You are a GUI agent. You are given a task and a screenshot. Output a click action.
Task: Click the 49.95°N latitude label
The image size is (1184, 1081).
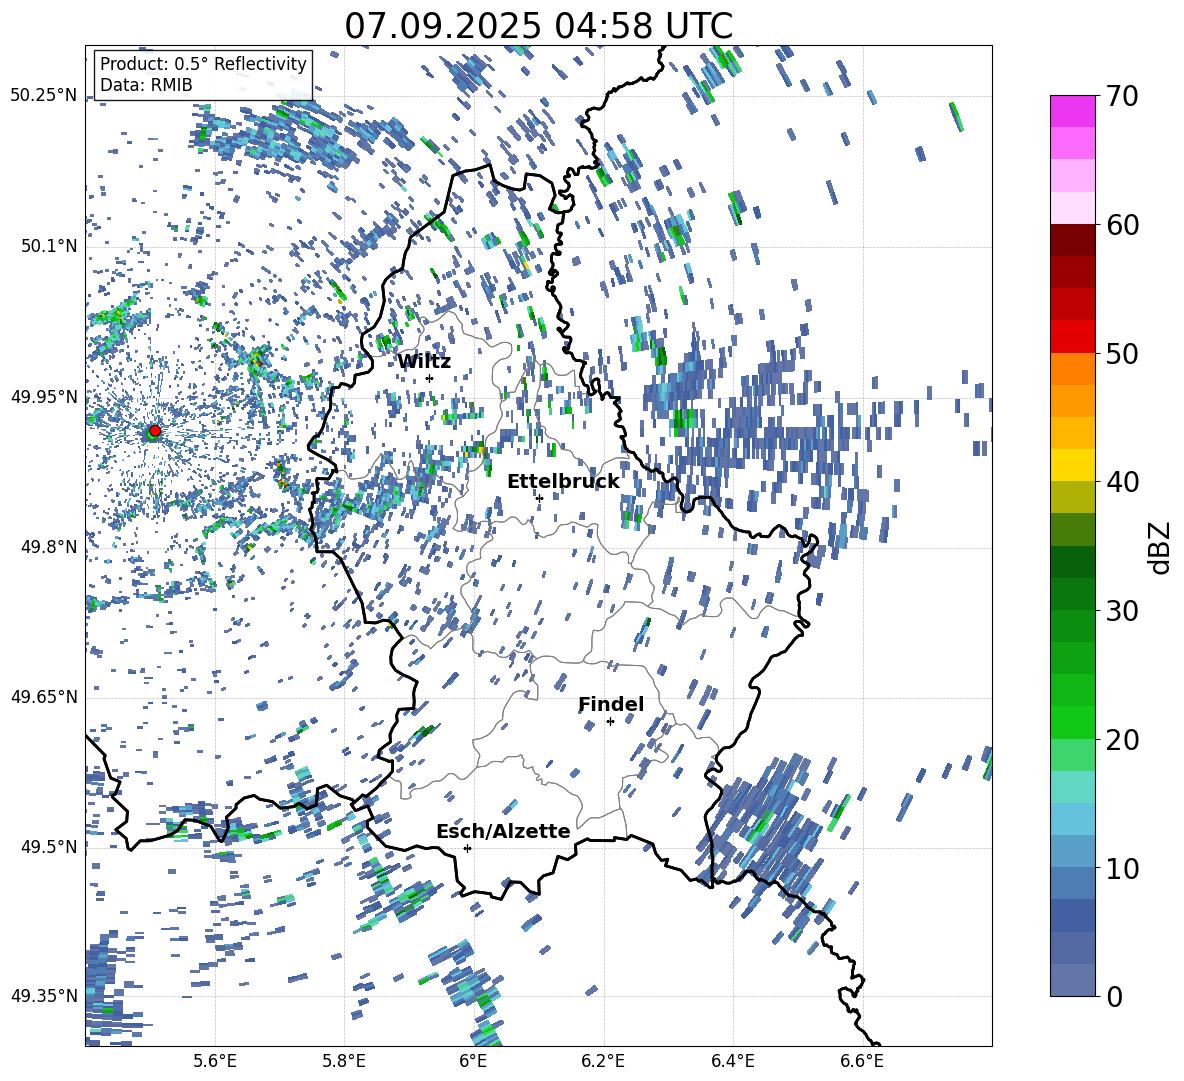point(44,396)
